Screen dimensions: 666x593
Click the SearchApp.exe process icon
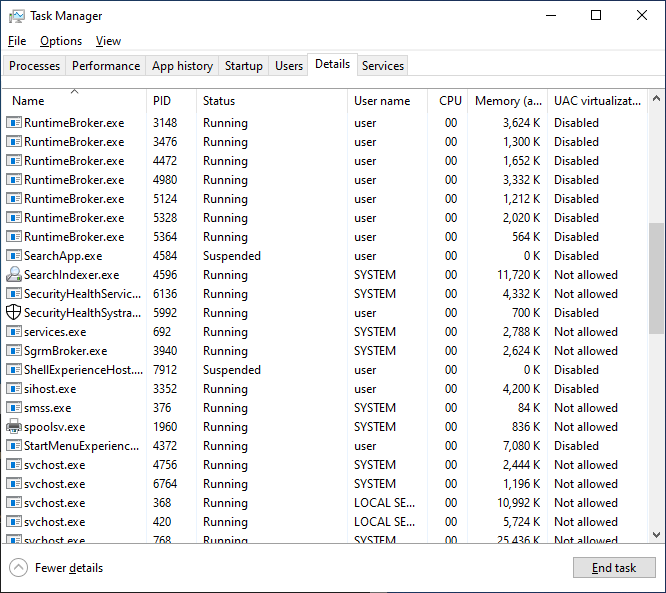coord(14,256)
